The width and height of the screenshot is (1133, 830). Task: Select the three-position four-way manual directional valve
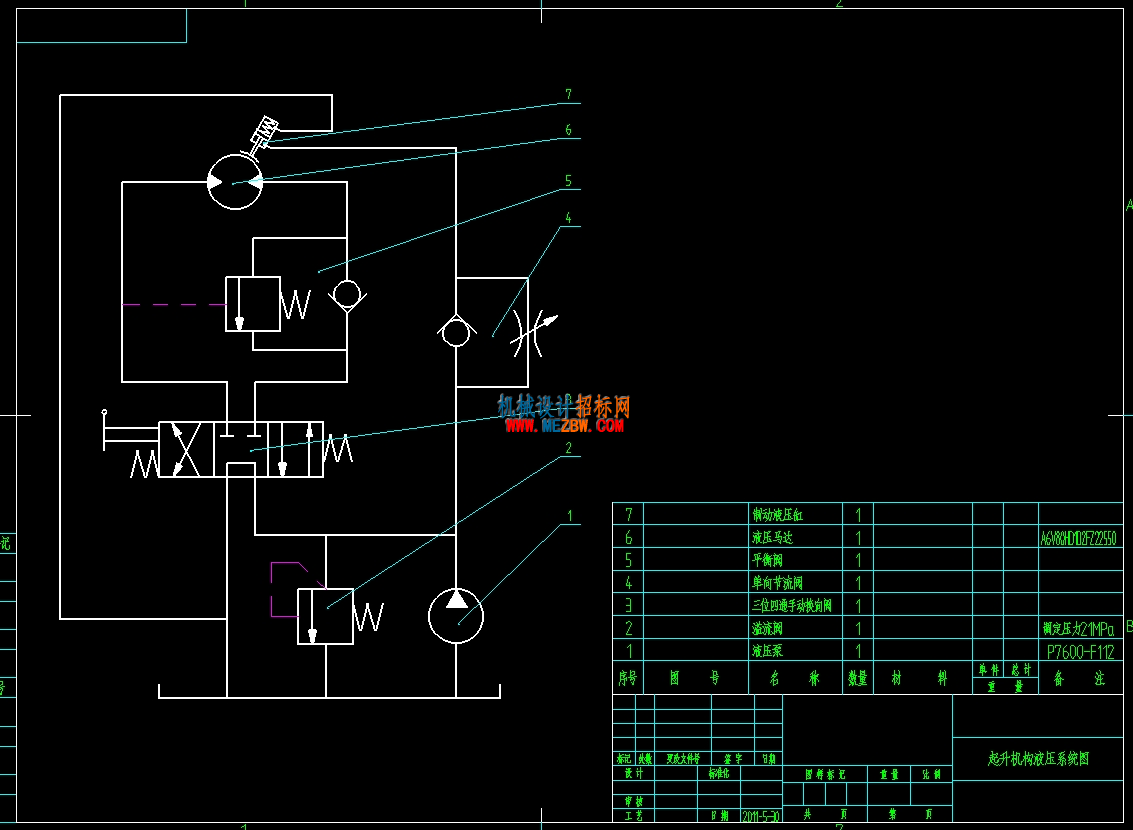tap(241, 449)
